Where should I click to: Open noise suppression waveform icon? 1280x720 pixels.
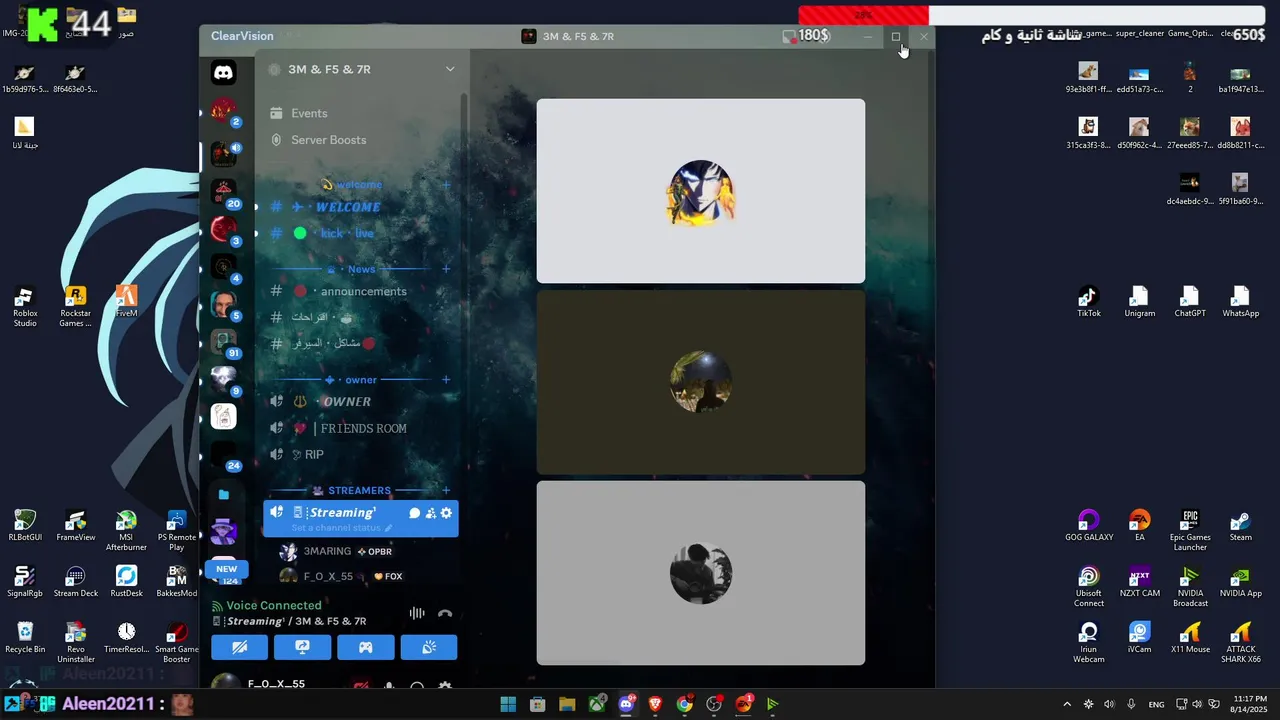point(417,613)
